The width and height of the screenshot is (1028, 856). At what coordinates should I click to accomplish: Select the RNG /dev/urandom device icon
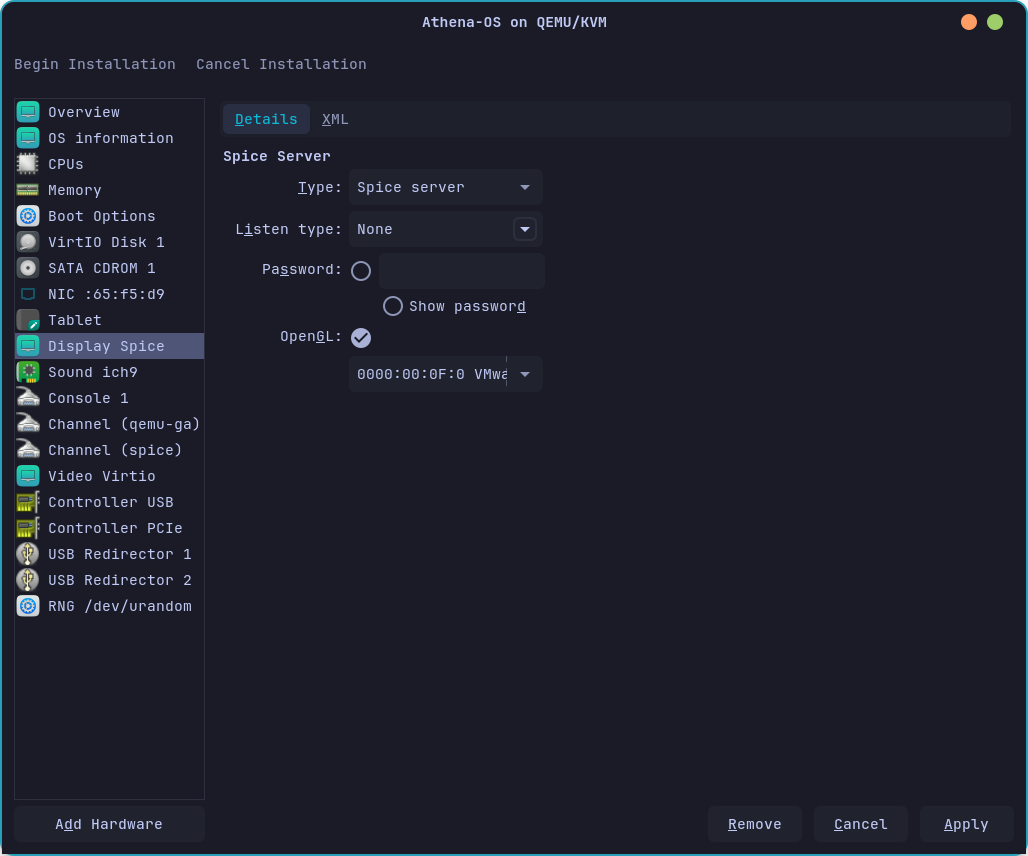pos(27,606)
